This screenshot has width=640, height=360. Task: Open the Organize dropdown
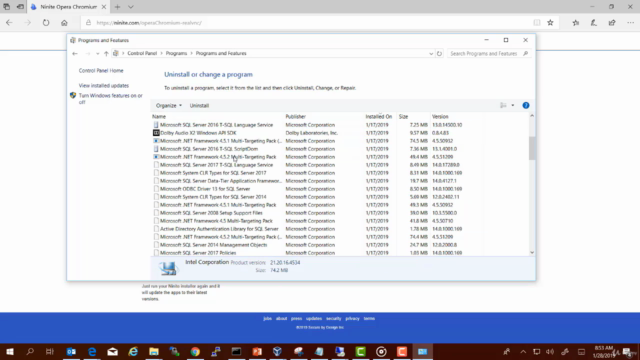pyautogui.click(x=169, y=105)
